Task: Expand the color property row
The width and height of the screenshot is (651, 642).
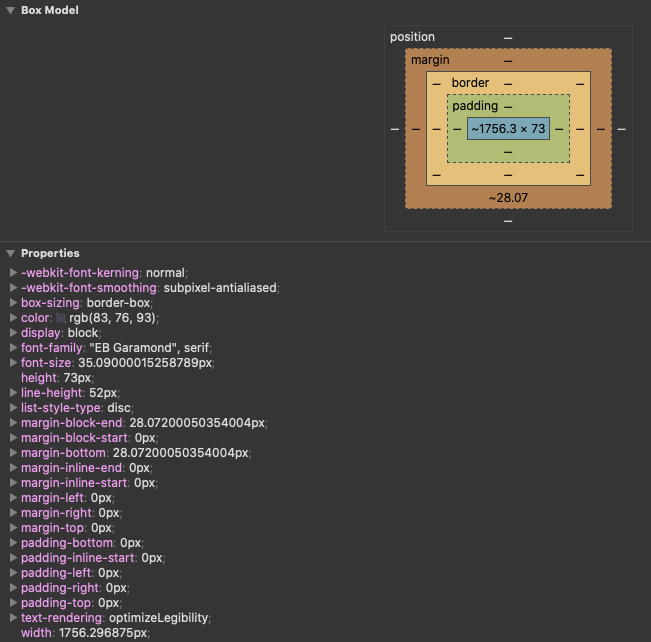Action: point(13,318)
